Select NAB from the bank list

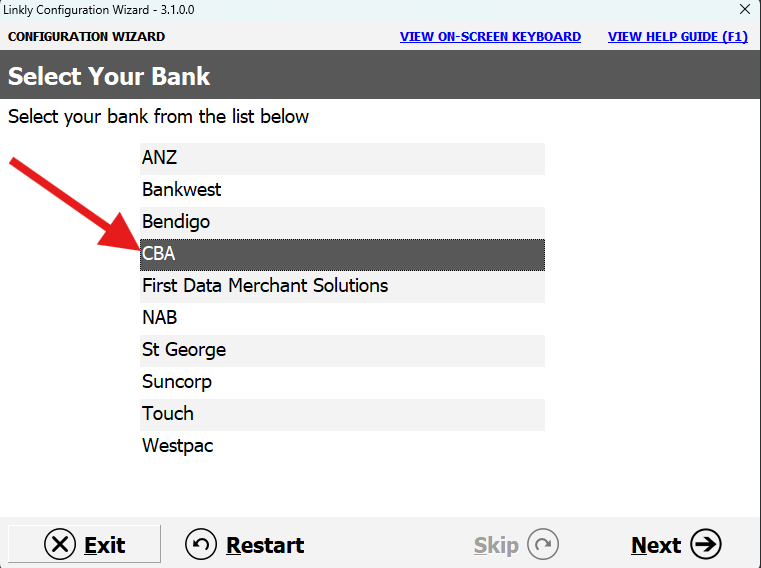pyautogui.click(x=342, y=318)
